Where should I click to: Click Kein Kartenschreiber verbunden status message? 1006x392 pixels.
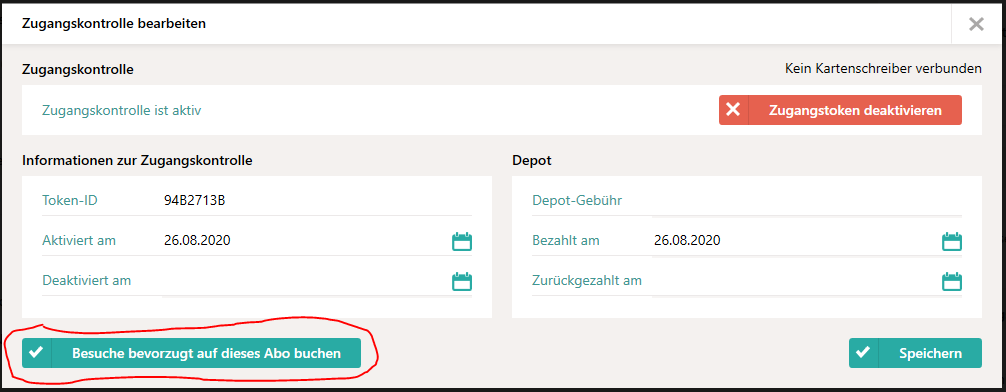(x=883, y=68)
